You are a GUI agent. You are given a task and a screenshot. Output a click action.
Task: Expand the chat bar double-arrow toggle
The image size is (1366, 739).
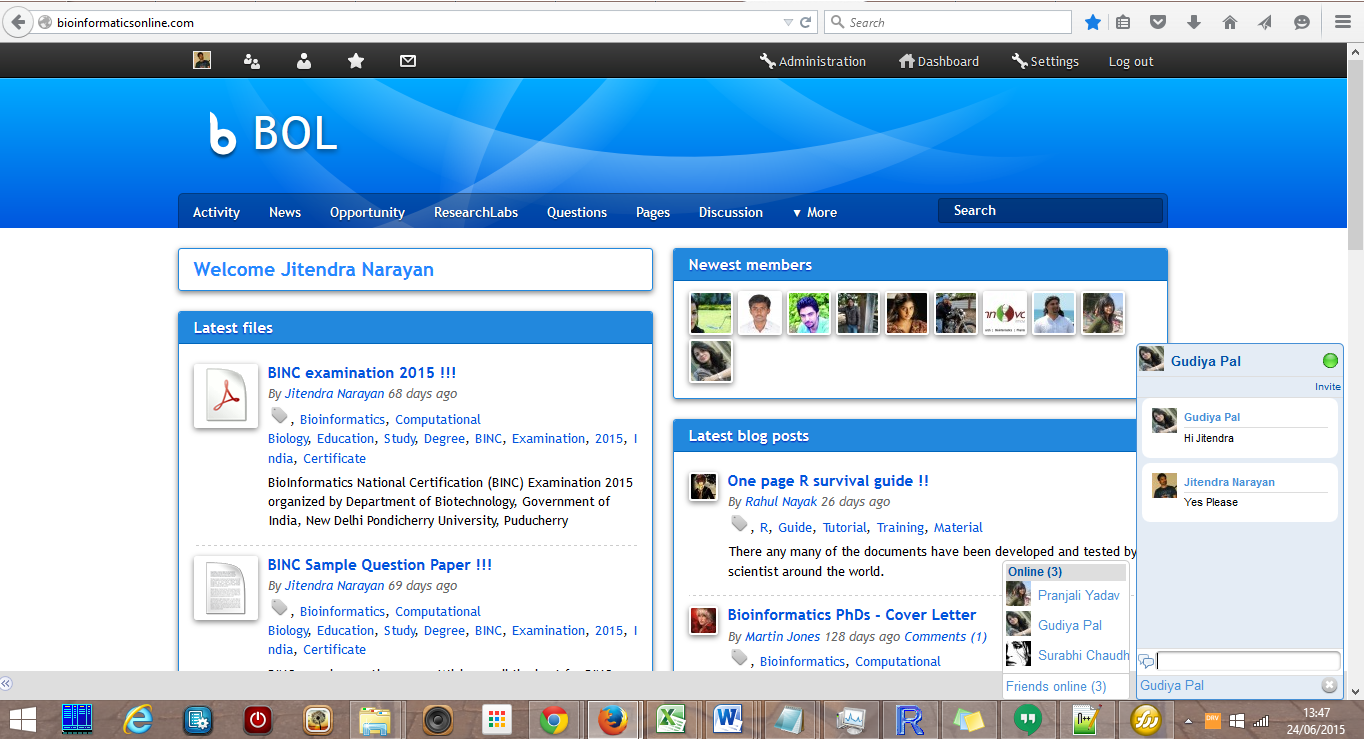point(6,684)
